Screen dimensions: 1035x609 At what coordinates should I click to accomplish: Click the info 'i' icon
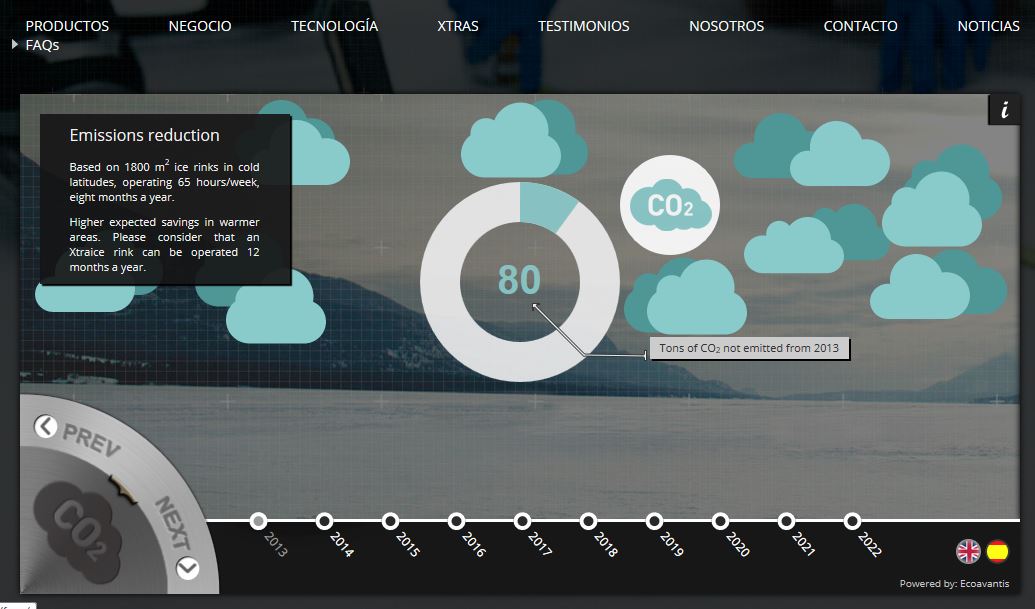pos(1004,110)
